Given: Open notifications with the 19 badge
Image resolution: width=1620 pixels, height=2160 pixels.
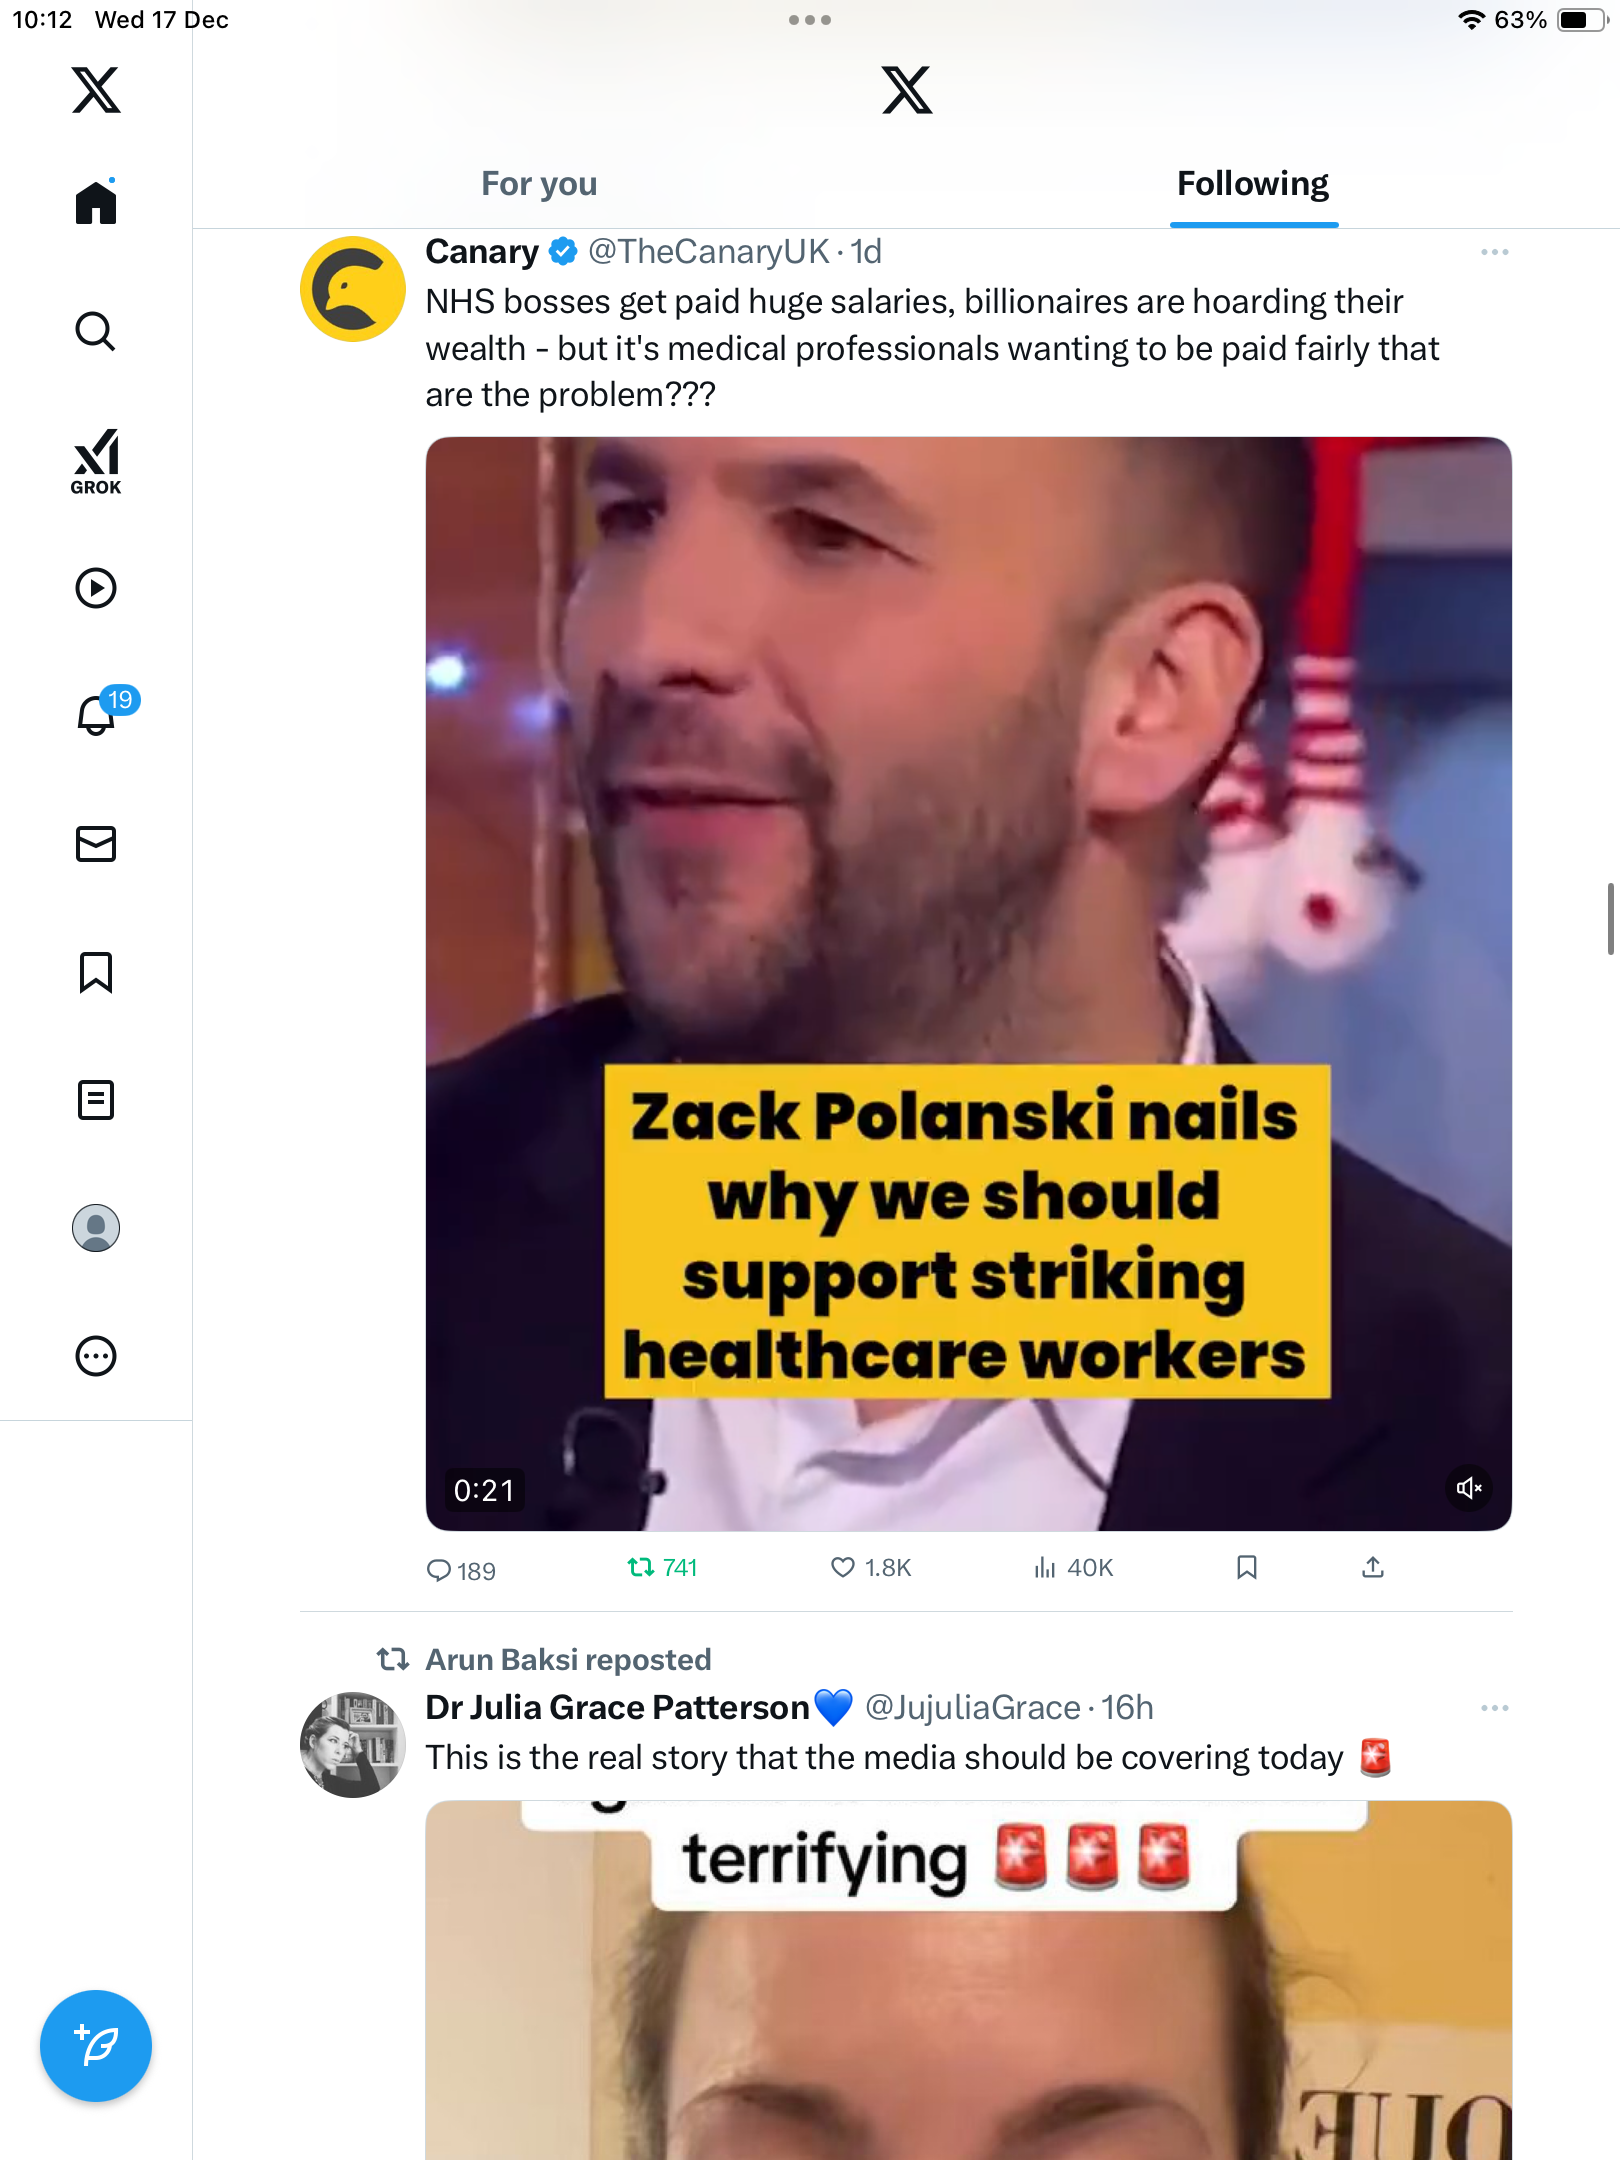Looking at the screenshot, I should pyautogui.click(x=98, y=715).
